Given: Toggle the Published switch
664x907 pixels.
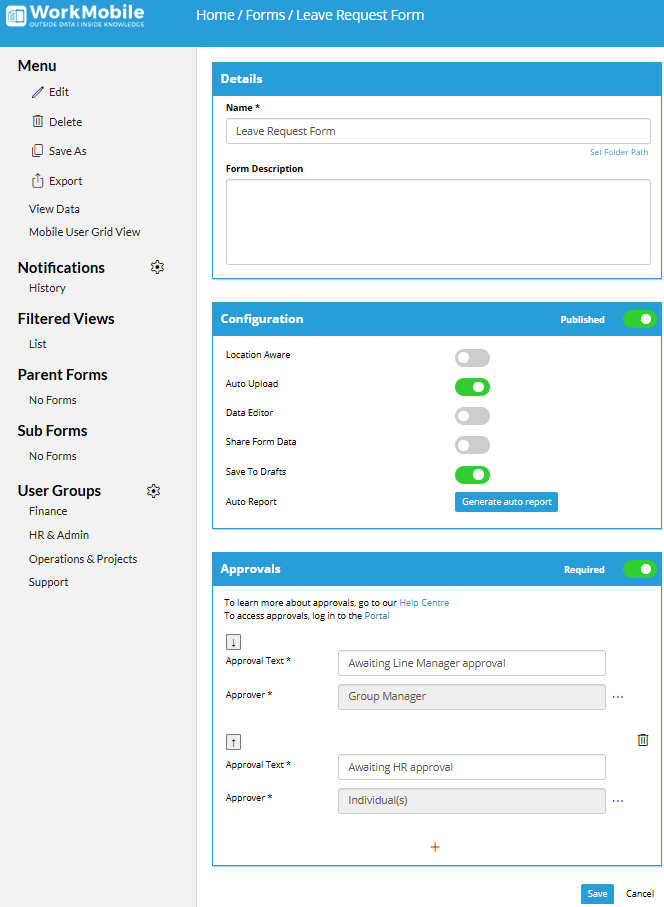Looking at the screenshot, I should click(x=639, y=319).
